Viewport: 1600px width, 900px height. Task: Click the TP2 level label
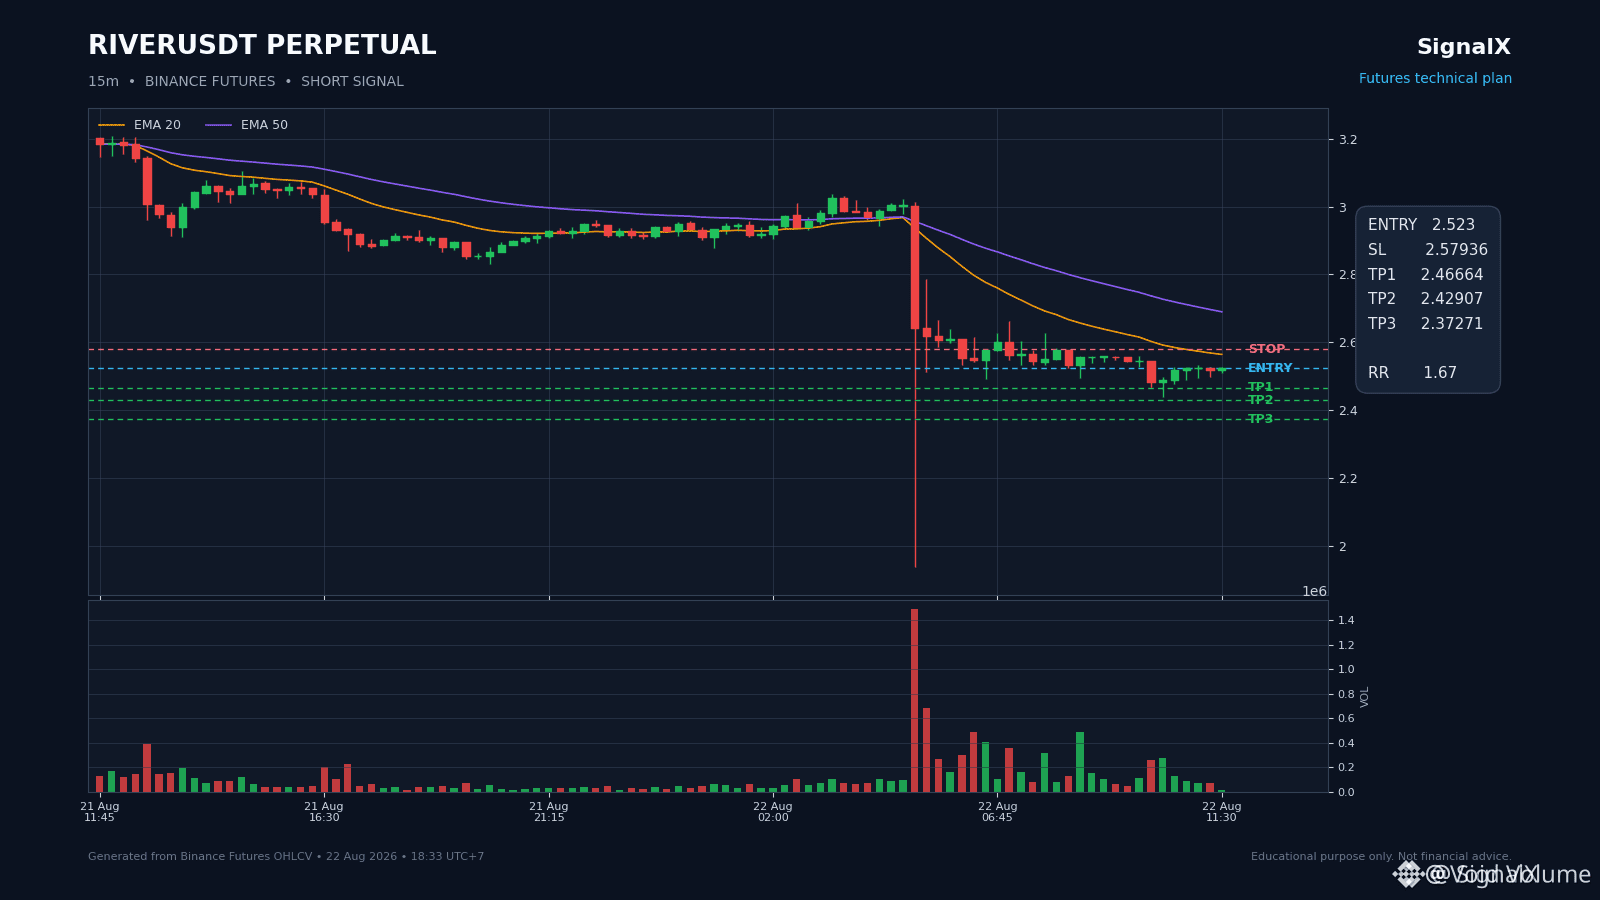tap(1260, 400)
